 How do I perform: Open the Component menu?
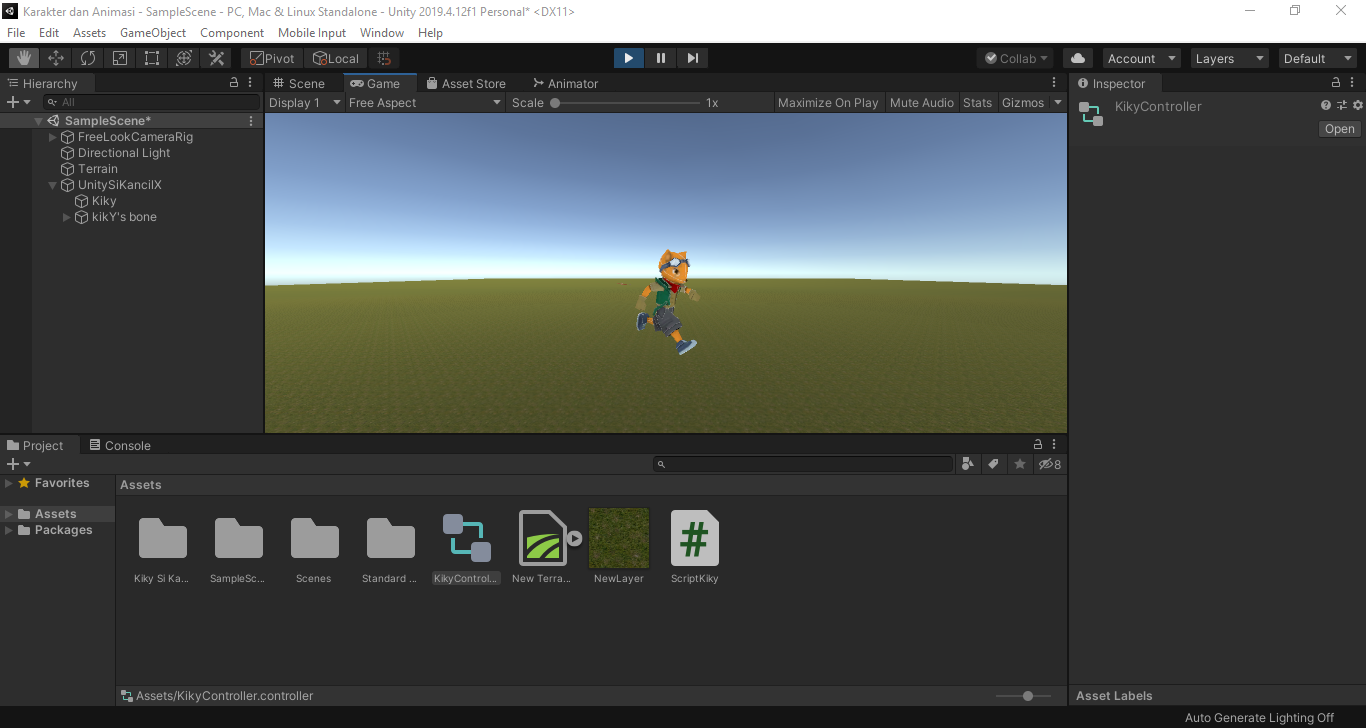[x=232, y=33]
